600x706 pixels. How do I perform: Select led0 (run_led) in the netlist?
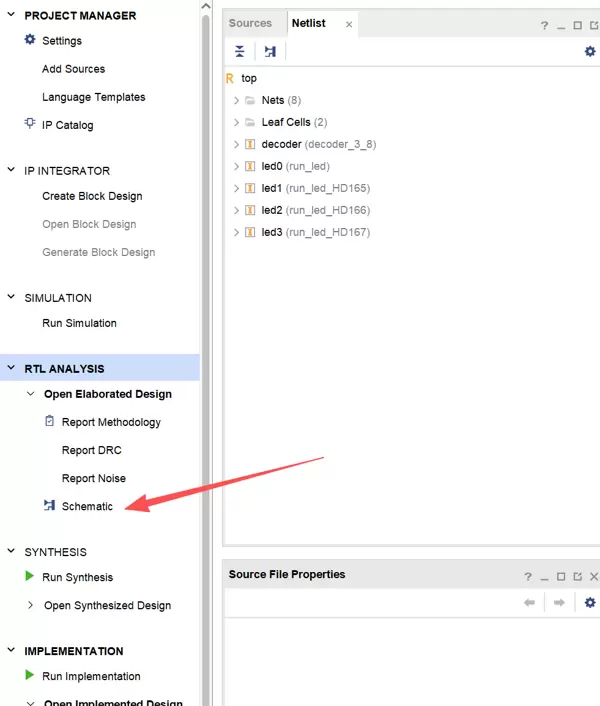pos(295,166)
